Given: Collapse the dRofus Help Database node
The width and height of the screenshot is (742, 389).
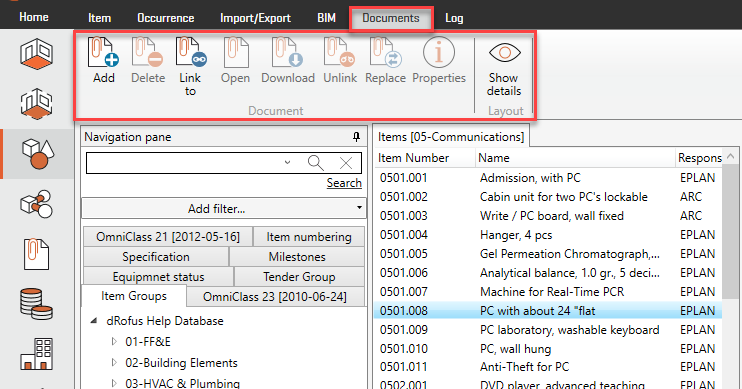Looking at the screenshot, I should [x=94, y=320].
